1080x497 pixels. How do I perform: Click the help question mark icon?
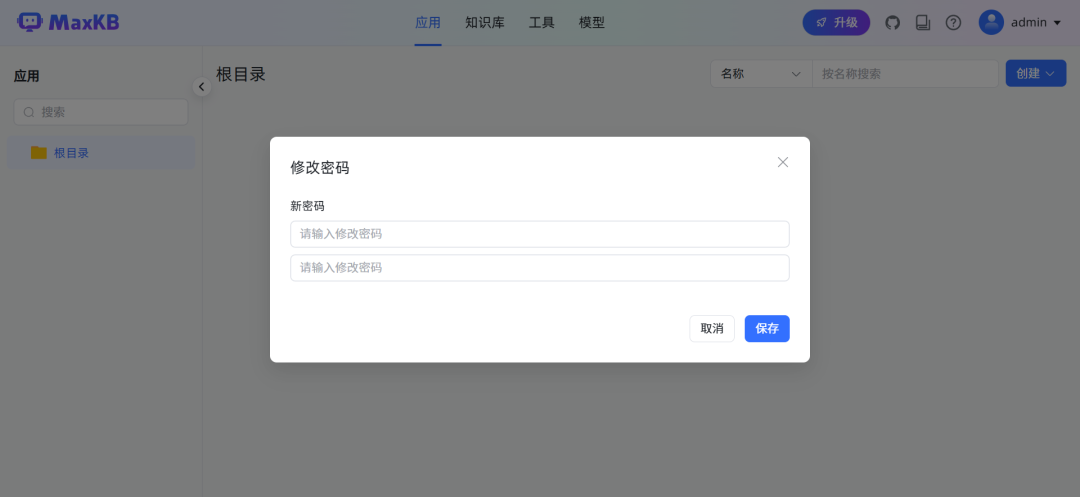[x=953, y=23]
